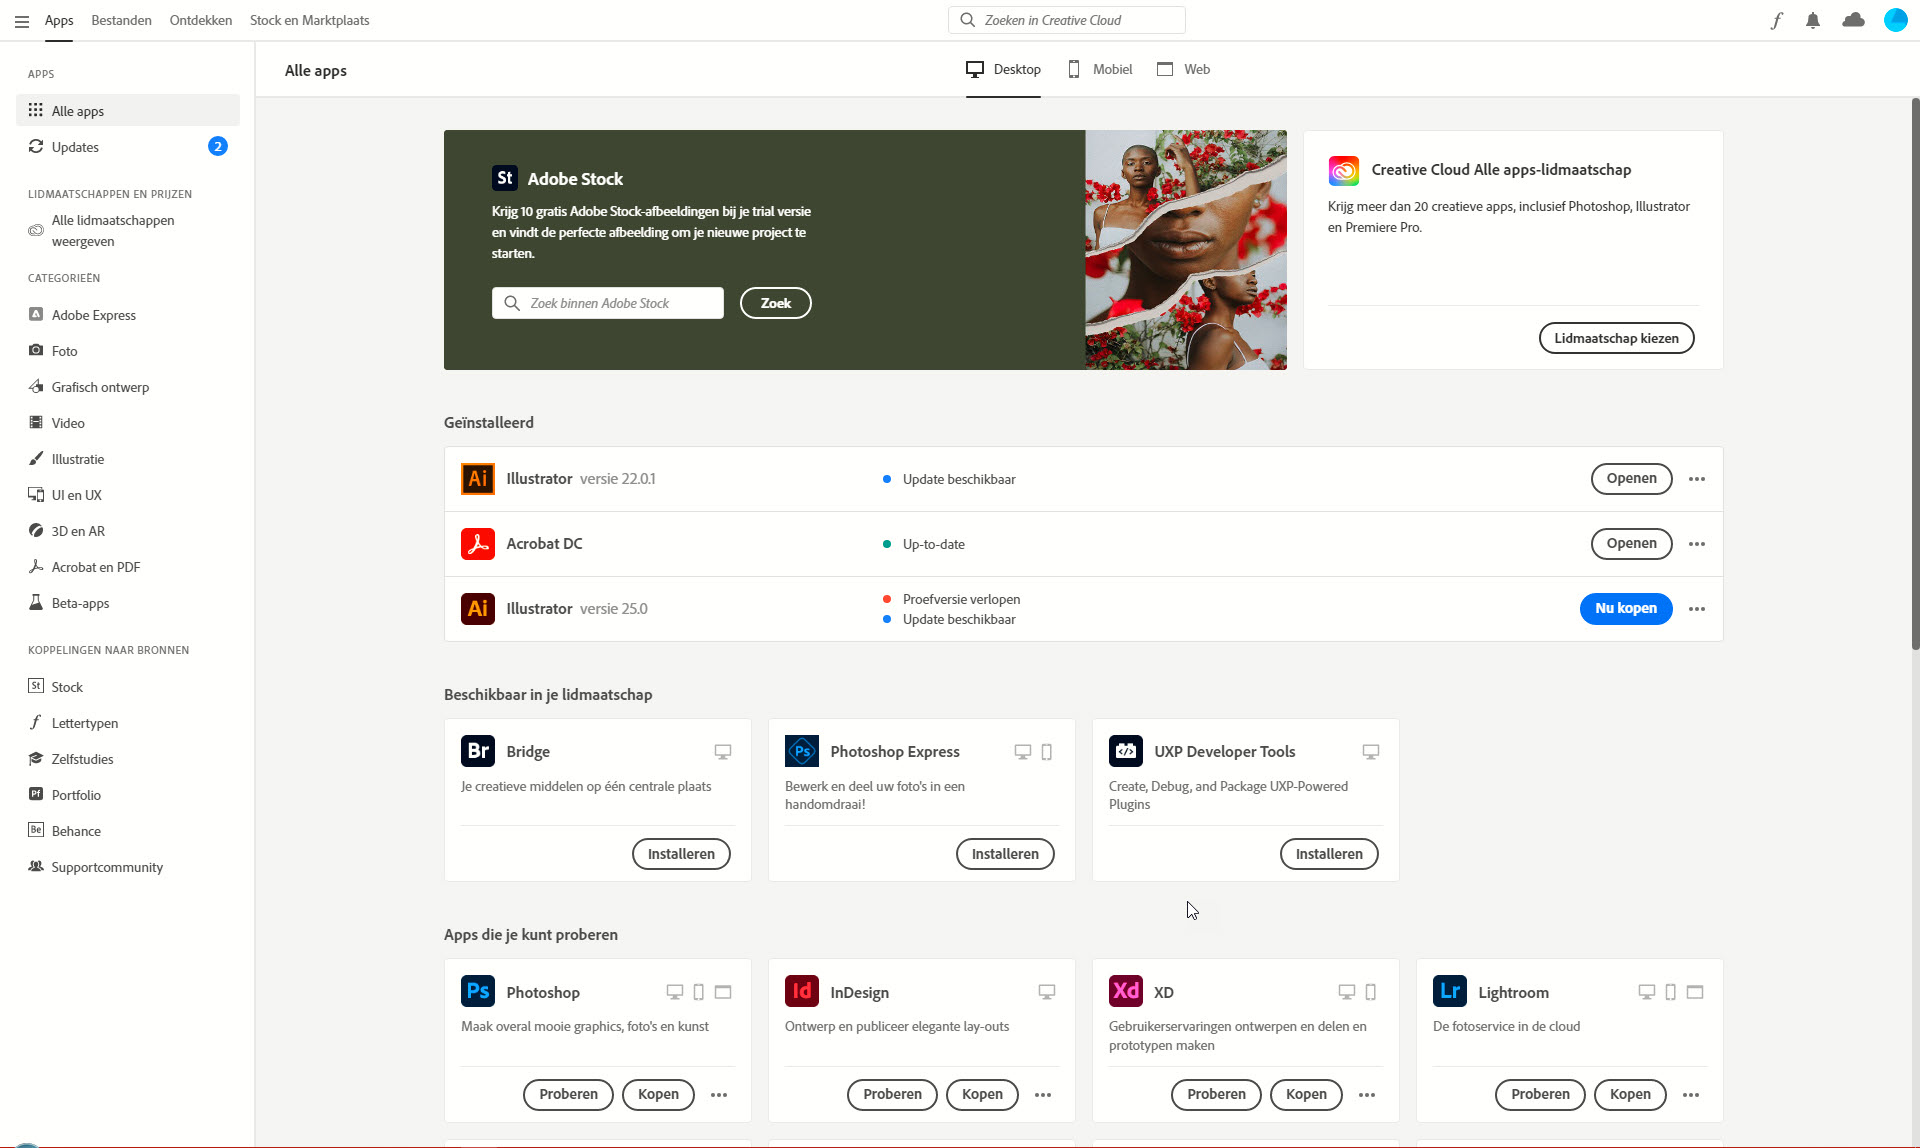This screenshot has height=1148, width=1920.
Task: Click the Illustrator version 22.0.1 app icon
Action: [x=478, y=478]
